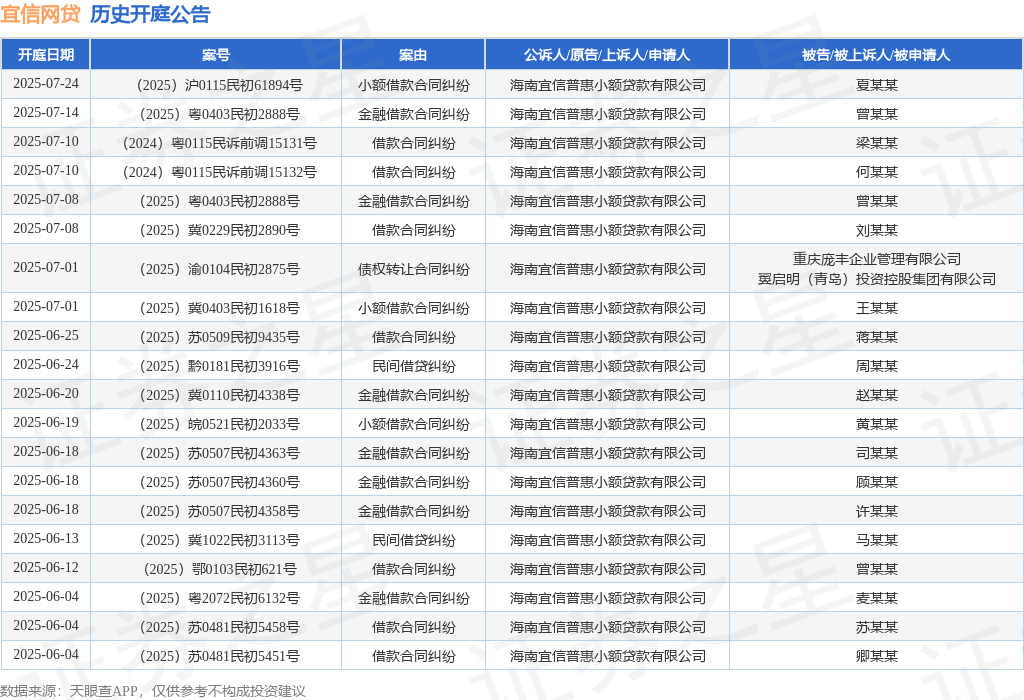
Task: Click the 数据来源 天眼查APP footer note
Action: click(x=152, y=691)
